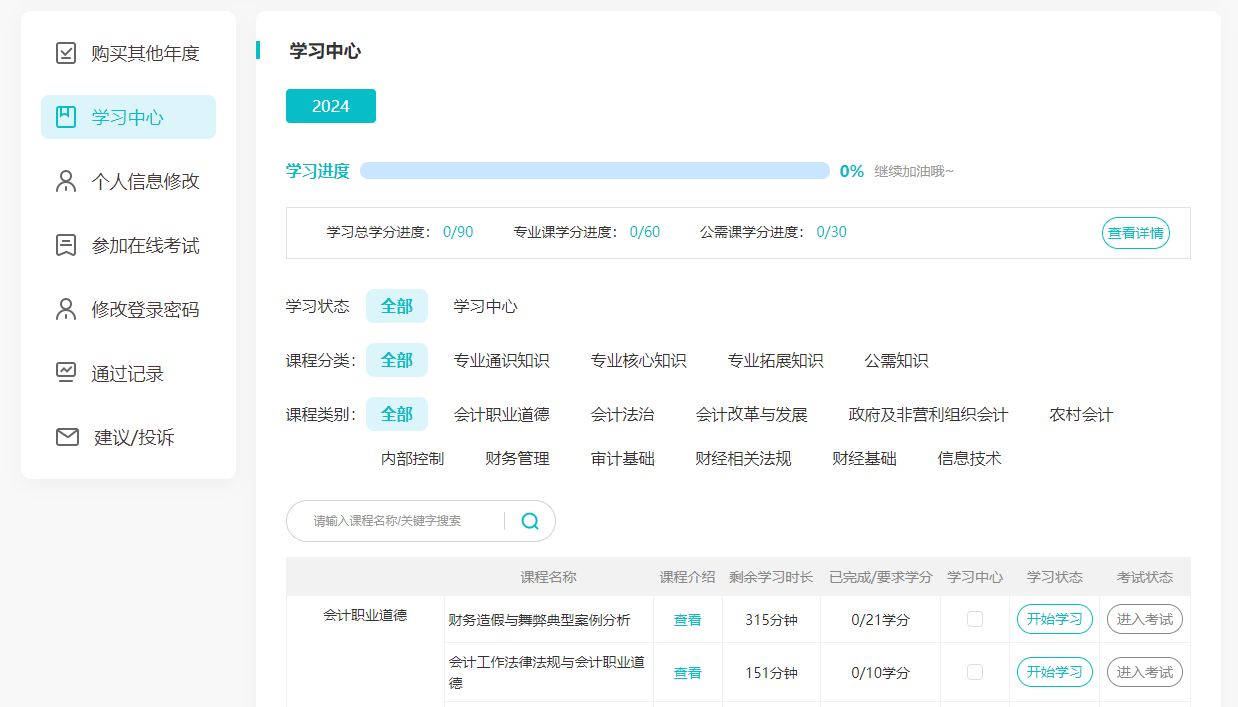The image size is (1238, 707).
Task: Select 全部 under 学习状态
Action: [396, 307]
